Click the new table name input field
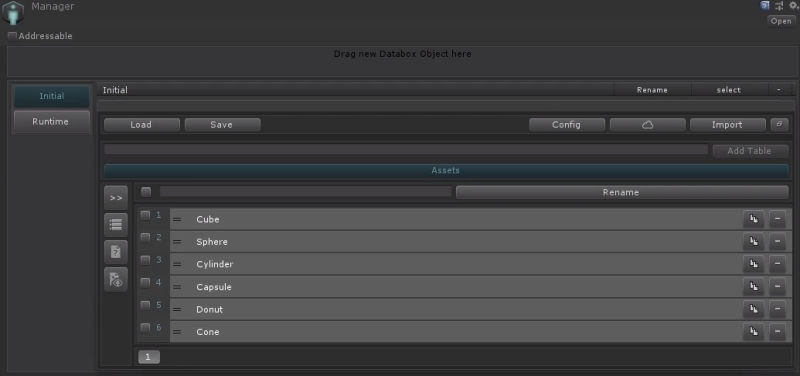Viewport: 800px width, 376px height. point(406,149)
